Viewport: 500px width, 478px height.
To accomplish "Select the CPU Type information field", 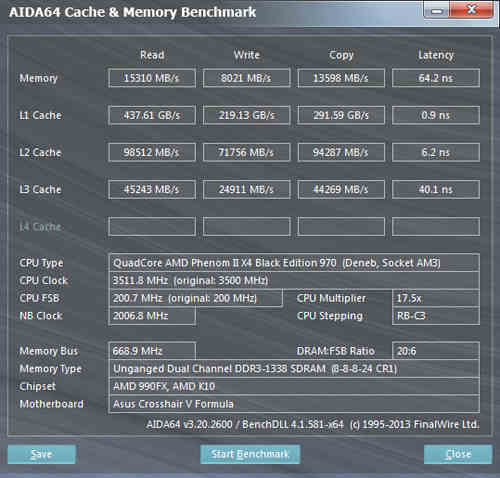I will (x=294, y=263).
